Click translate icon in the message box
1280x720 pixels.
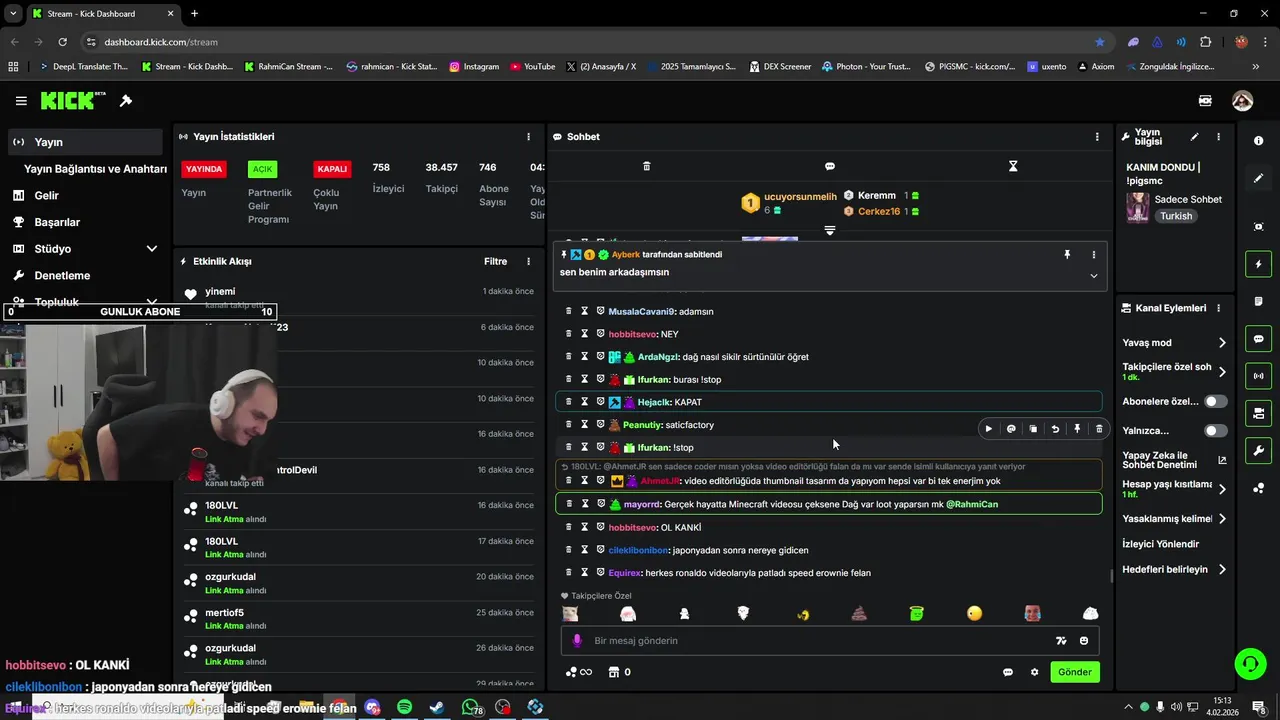pyautogui.click(x=1061, y=641)
